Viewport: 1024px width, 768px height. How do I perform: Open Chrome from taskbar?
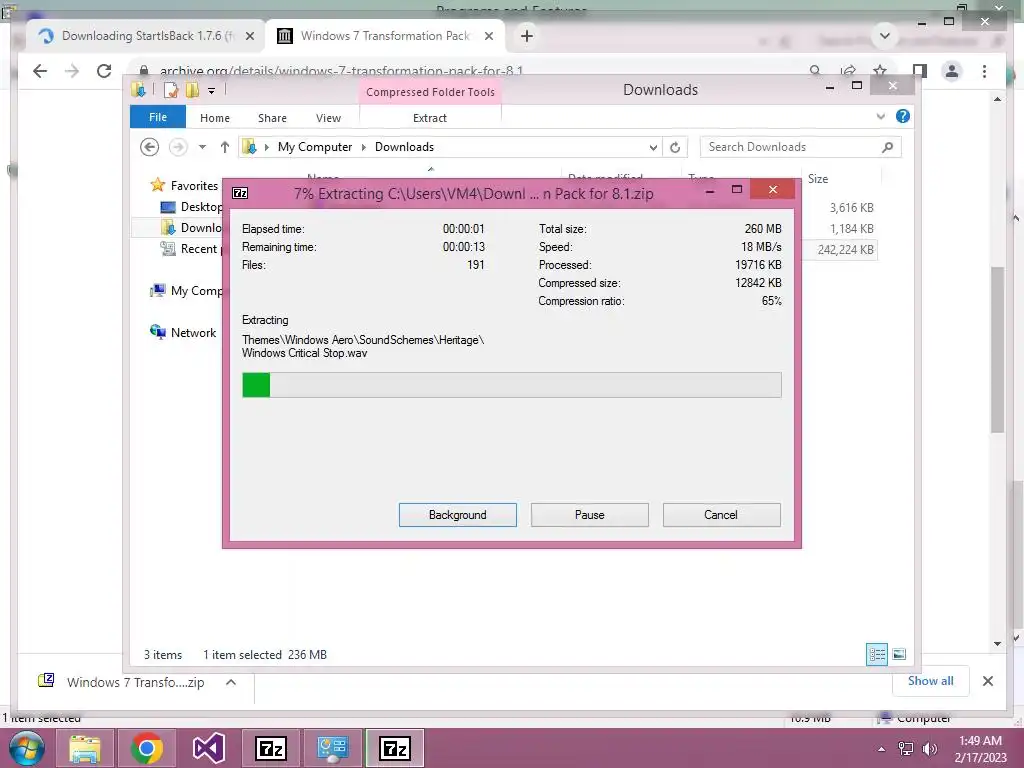pos(147,748)
